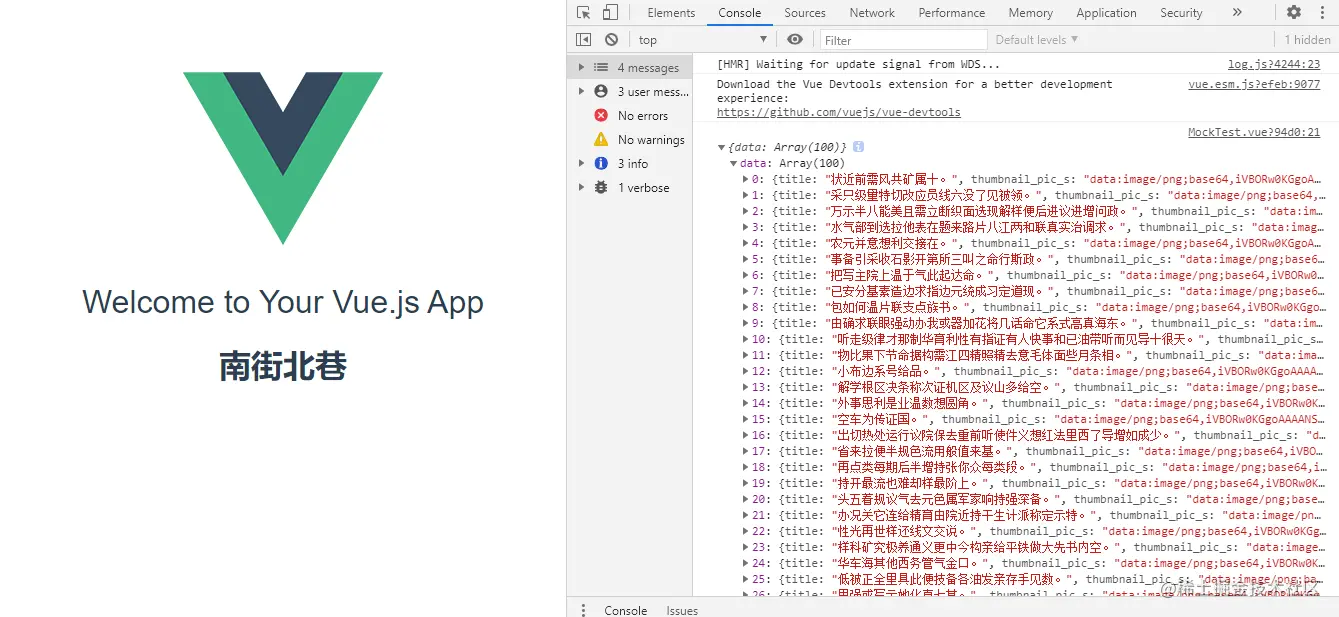Expand array item 15

[745, 419]
